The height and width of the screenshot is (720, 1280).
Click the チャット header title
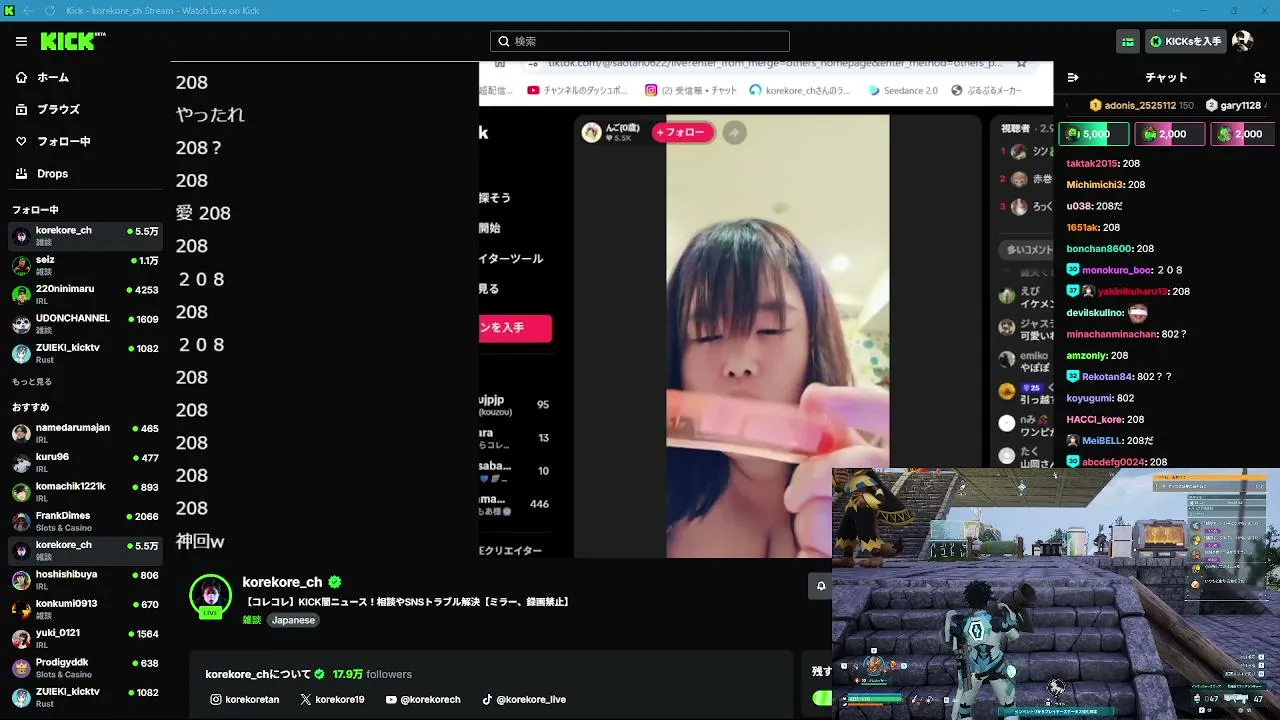(1166, 77)
